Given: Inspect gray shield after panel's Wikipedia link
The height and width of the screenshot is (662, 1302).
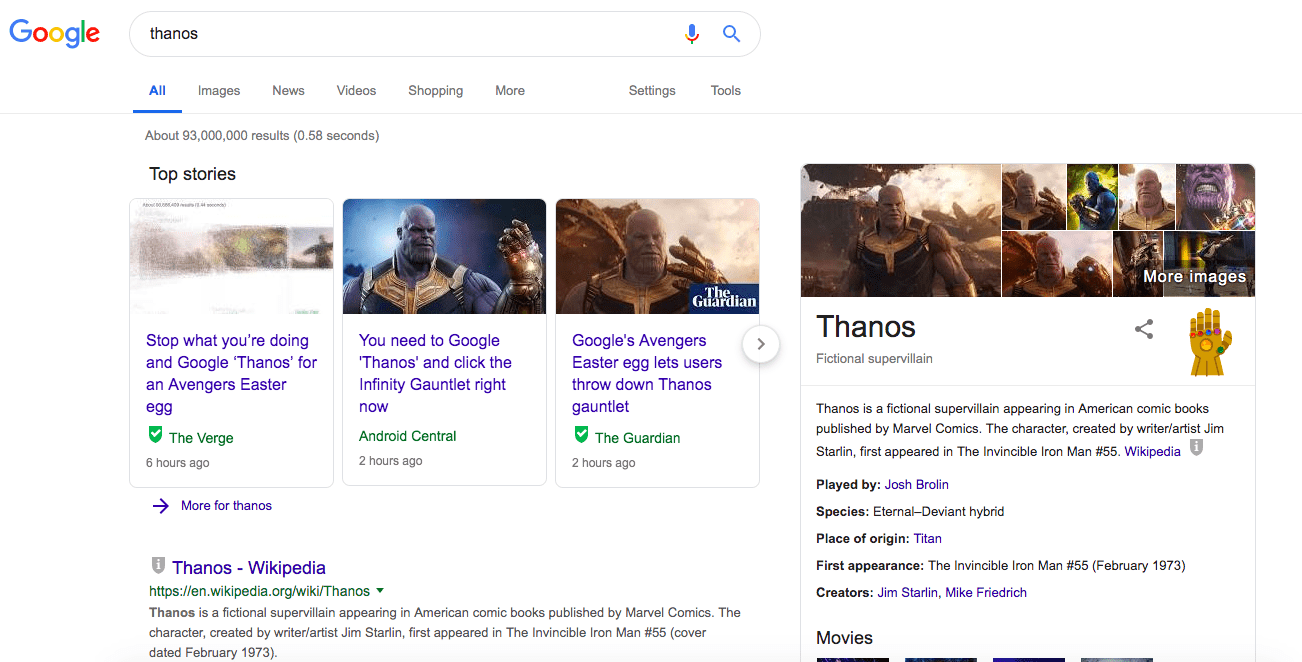Looking at the screenshot, I should pyautogui.click(x=1195, y=448).
